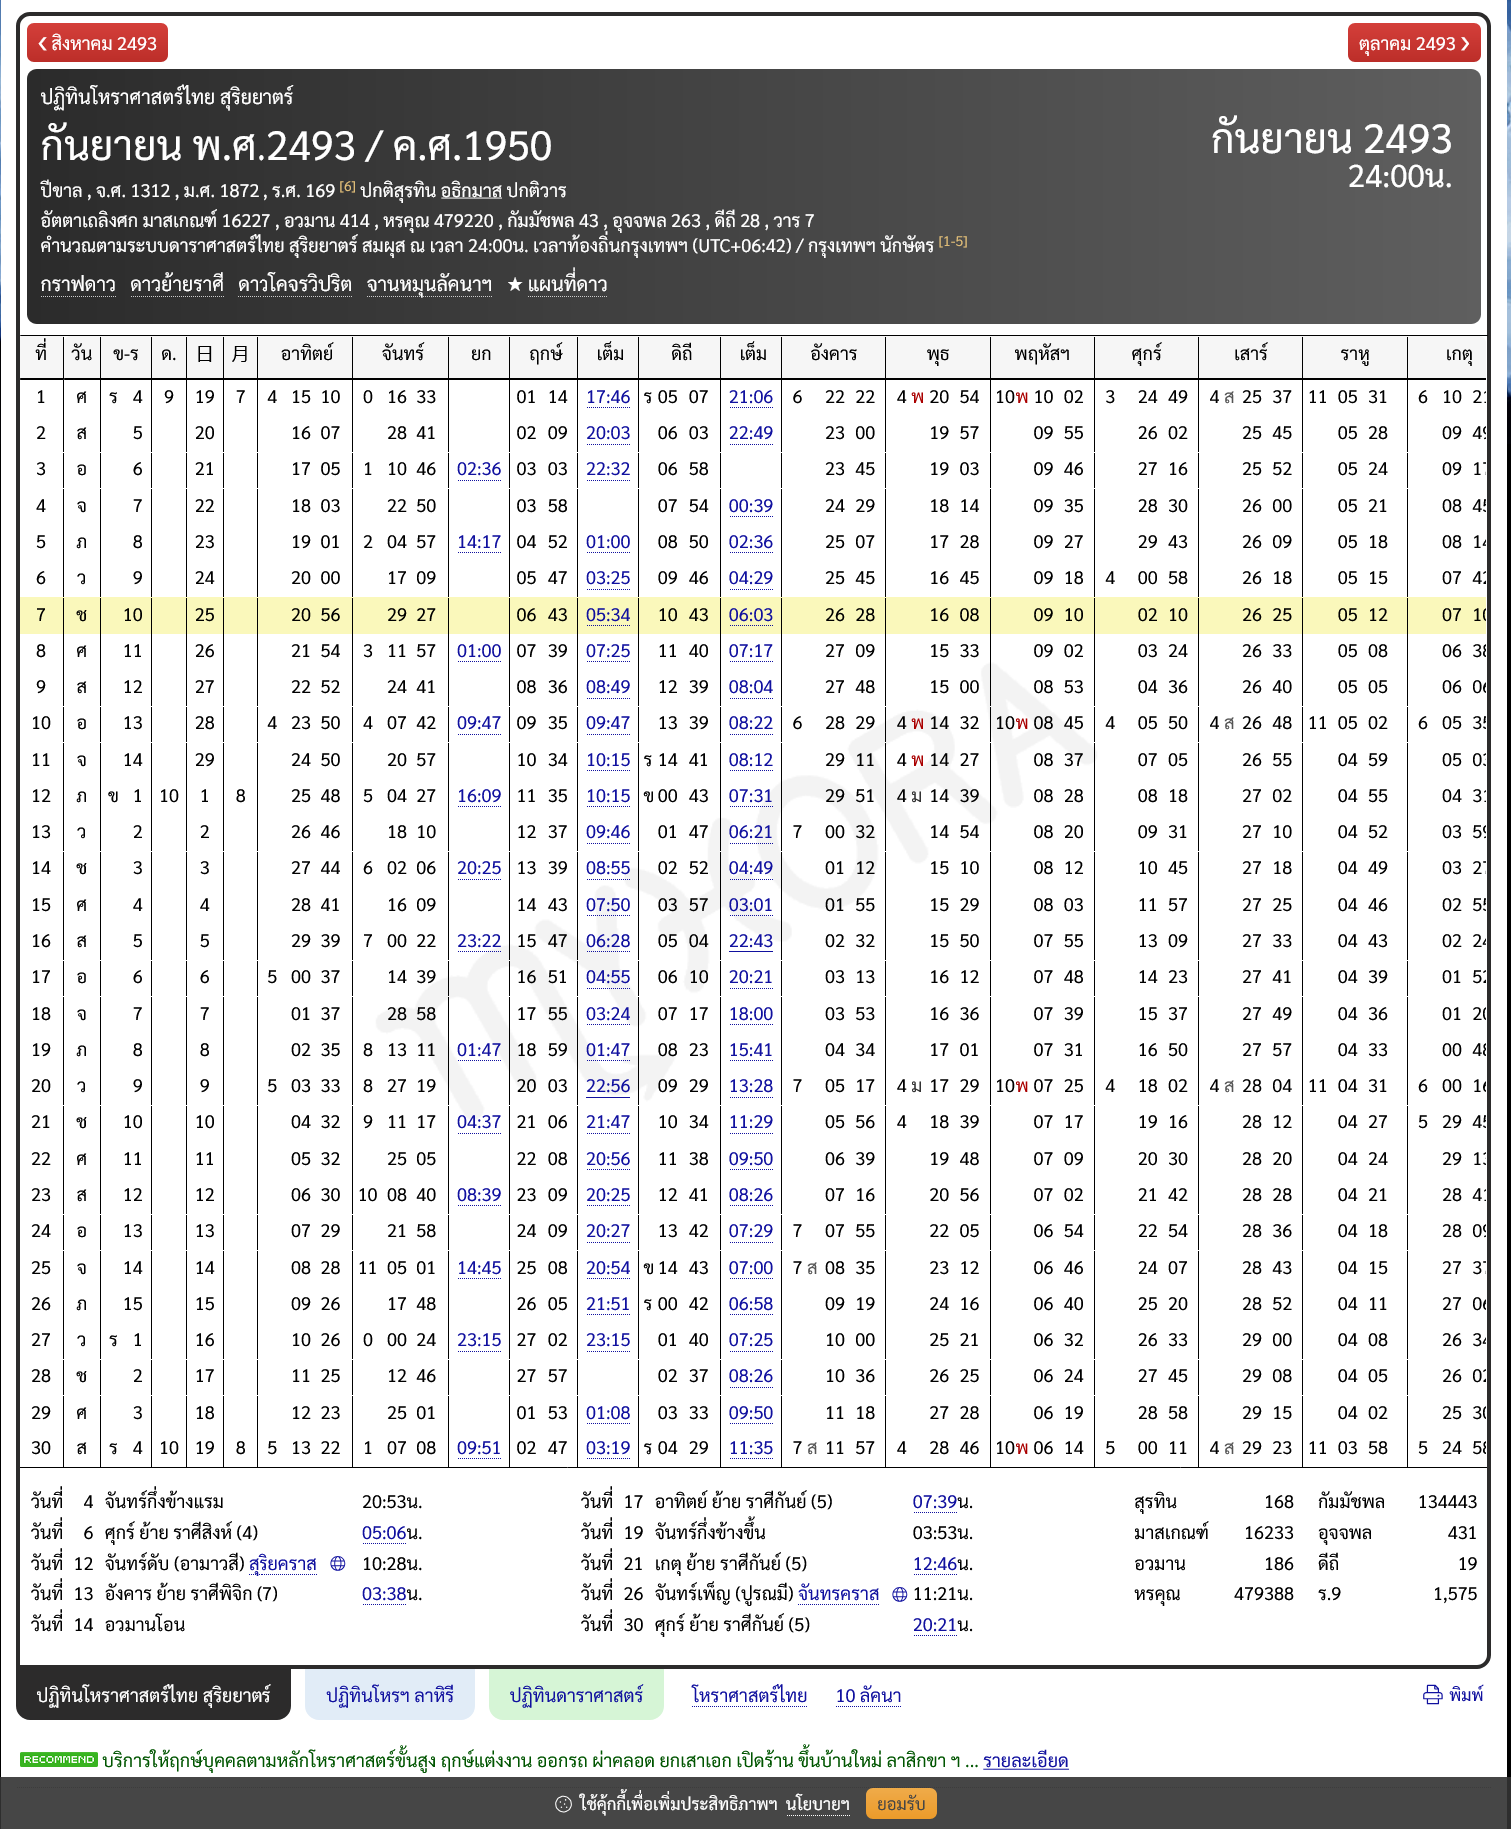Open the 10 ลัคนา link
Image resolution: width=1511 pixels, height=1830 pixels.
click(x=868, y=1695)
